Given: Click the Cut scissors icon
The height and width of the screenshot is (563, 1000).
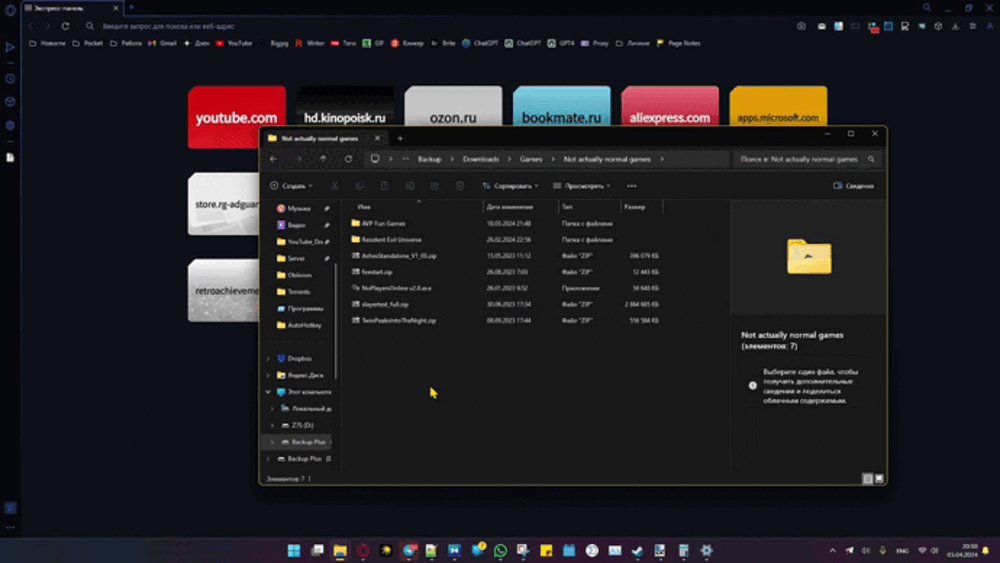Looking at the screenshot, I should (x=334, y=186).
